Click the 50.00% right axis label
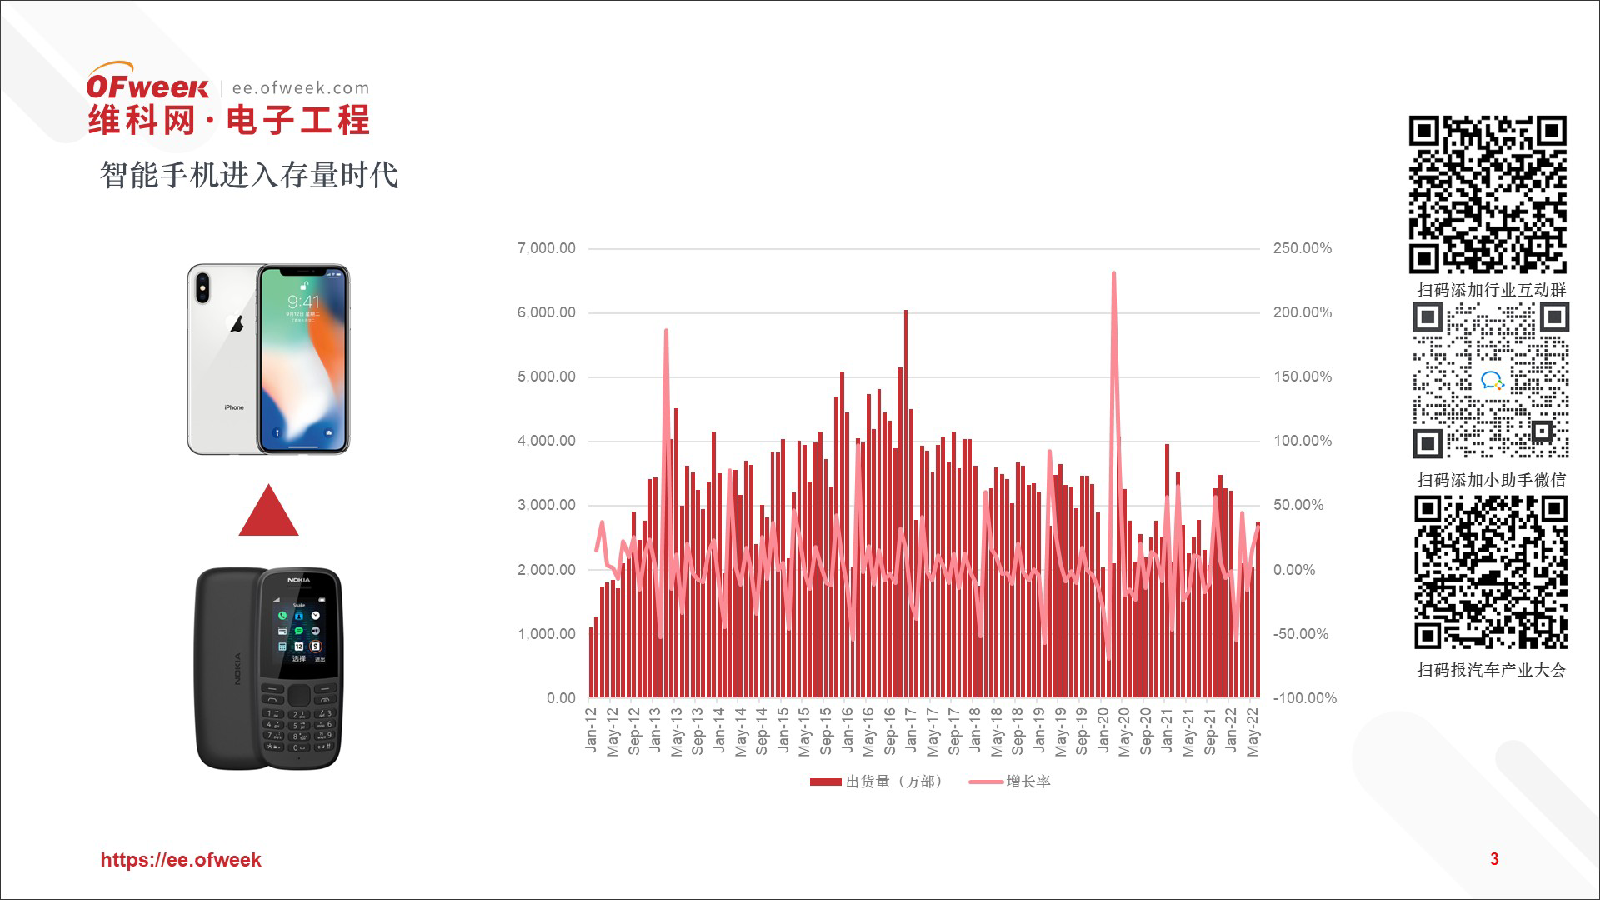The width and height of the screenshot is (1600, 900). click(1298, 505)
